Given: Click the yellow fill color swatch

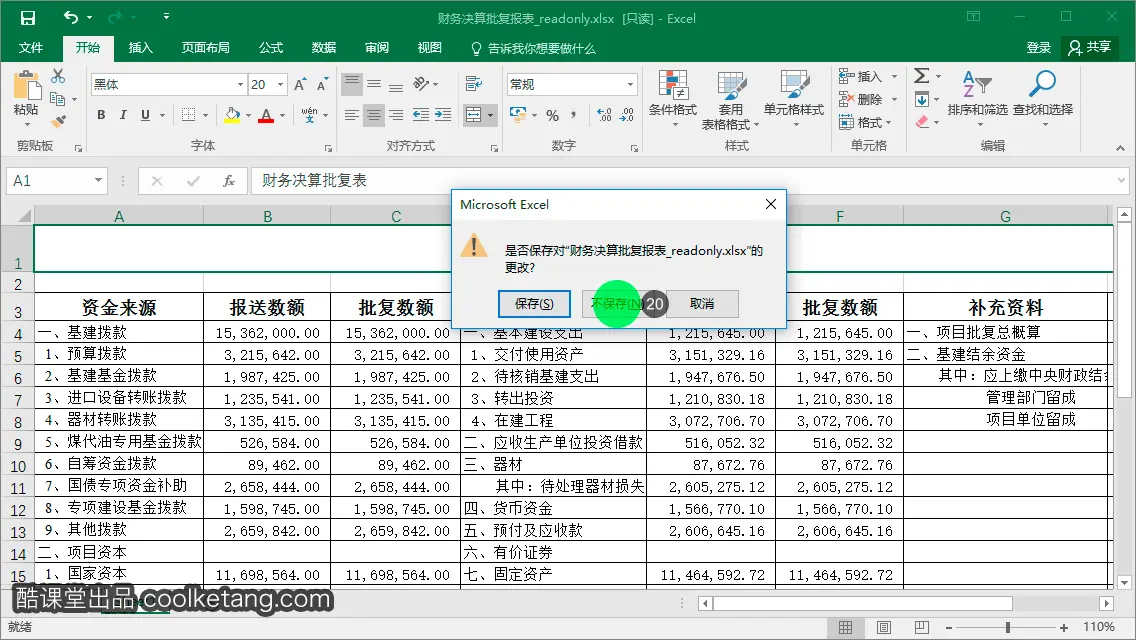Looking at the screenshot, I should click(x=233, y=115).
